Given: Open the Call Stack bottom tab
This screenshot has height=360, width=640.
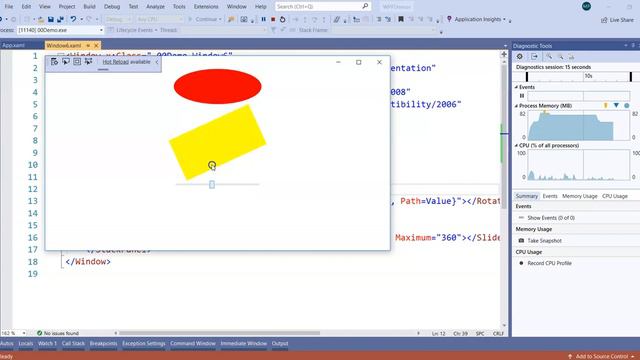Looking at the screenshot, I should [x=73, y=344].
